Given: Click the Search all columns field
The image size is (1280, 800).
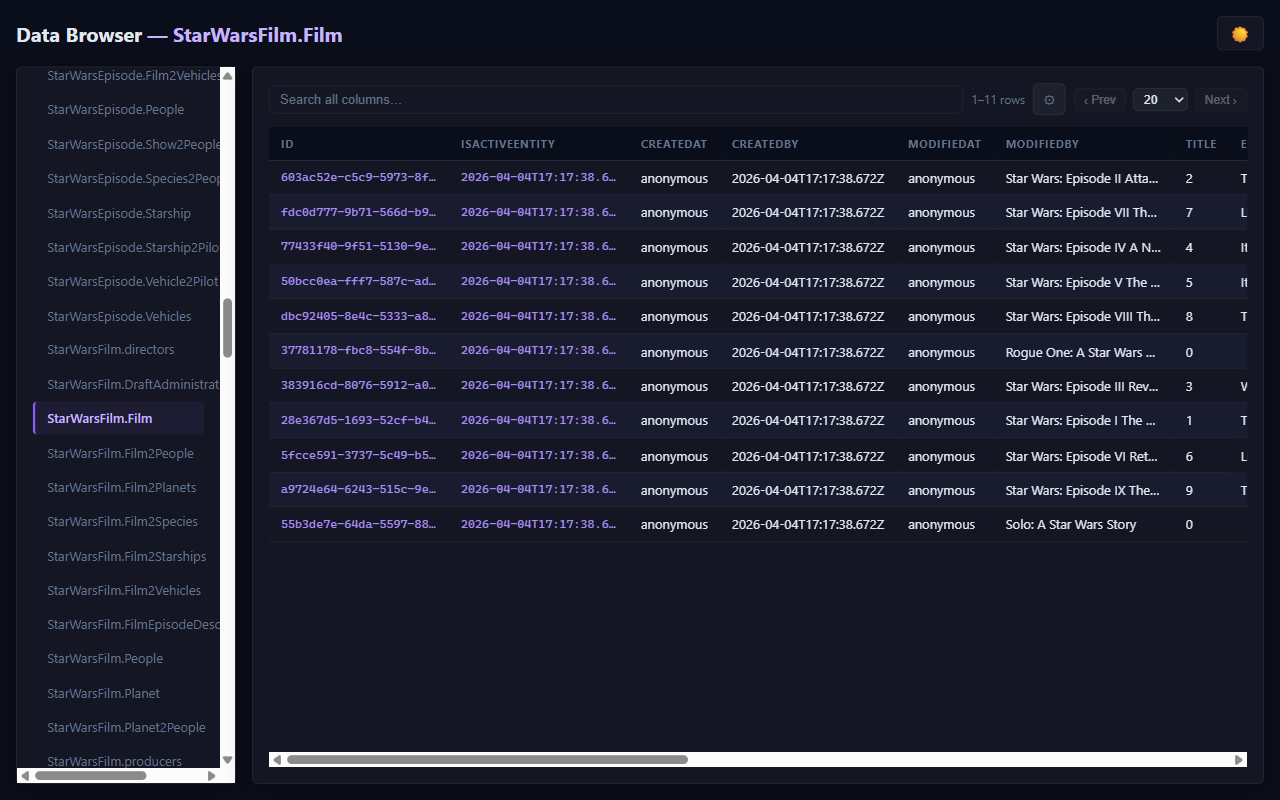Looking at the screenshot, I should point(616,99).
